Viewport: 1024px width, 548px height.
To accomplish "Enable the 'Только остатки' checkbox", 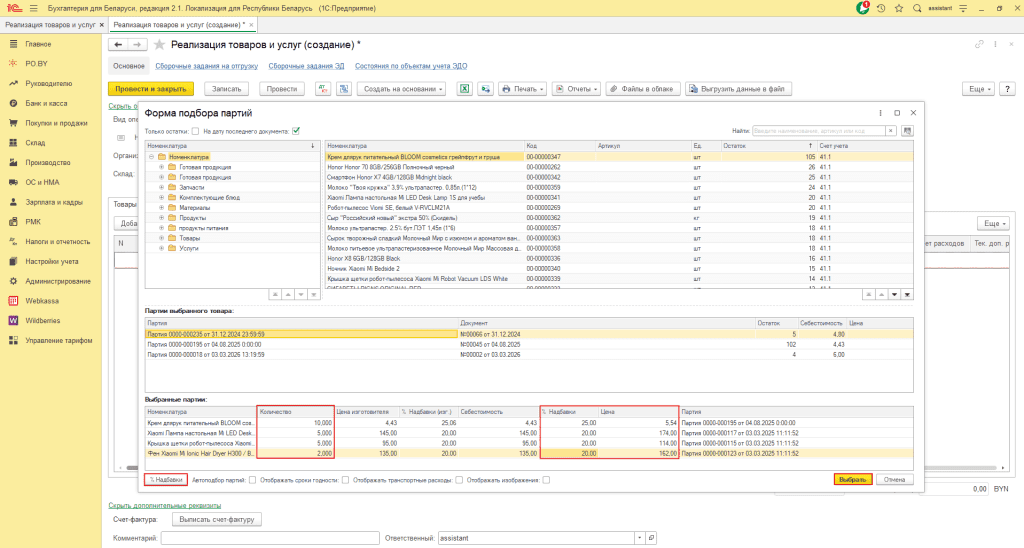I will 195,130.
